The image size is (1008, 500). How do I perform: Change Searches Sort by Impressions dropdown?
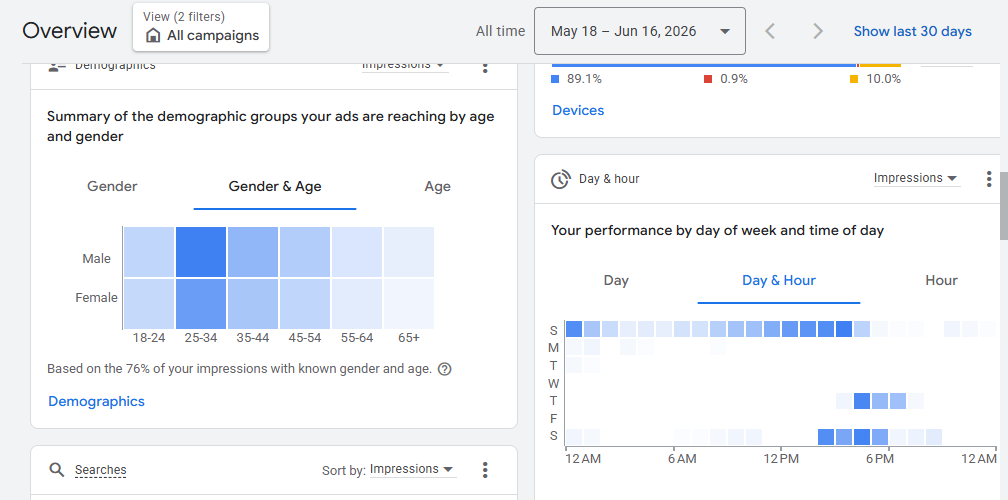(413, 470)
